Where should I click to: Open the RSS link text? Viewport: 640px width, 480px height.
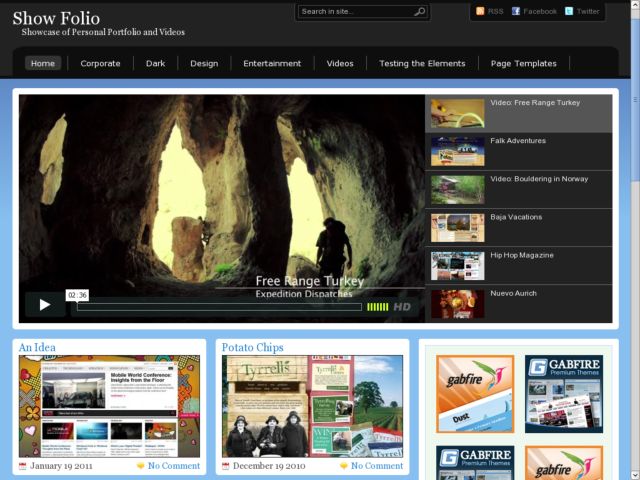point(496,11)
